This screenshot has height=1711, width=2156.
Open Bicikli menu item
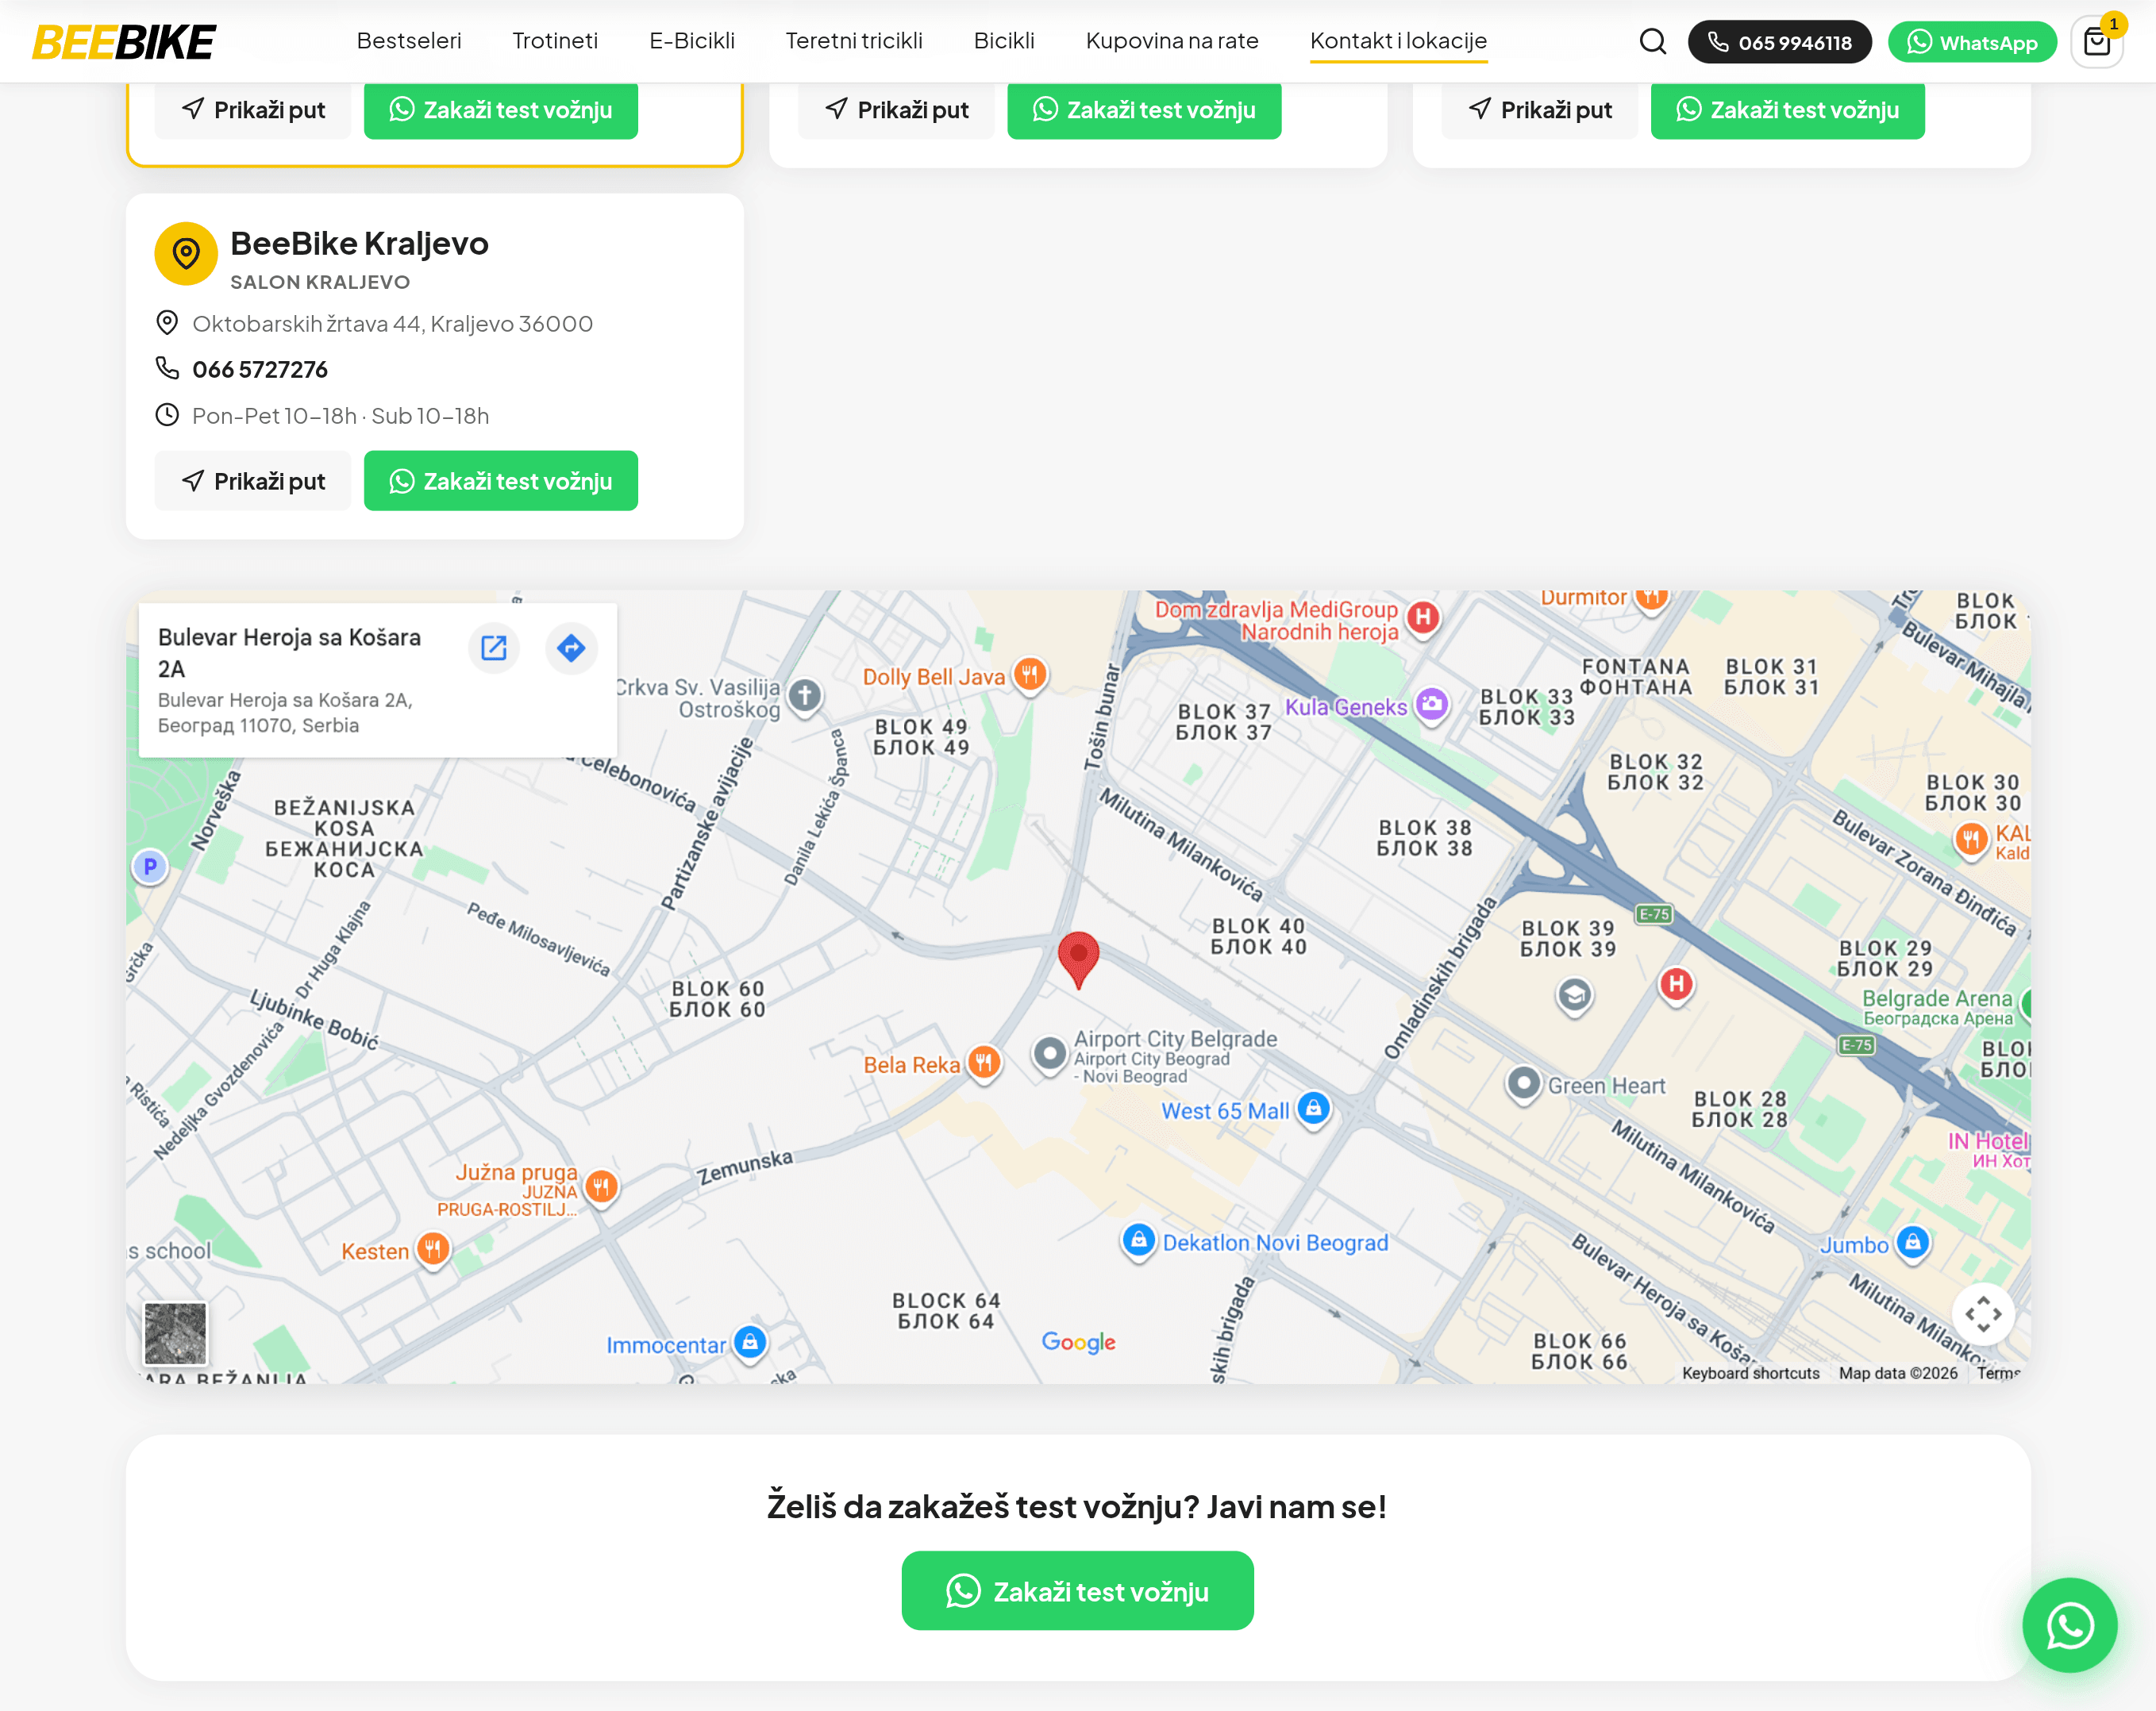(1004, 41)
